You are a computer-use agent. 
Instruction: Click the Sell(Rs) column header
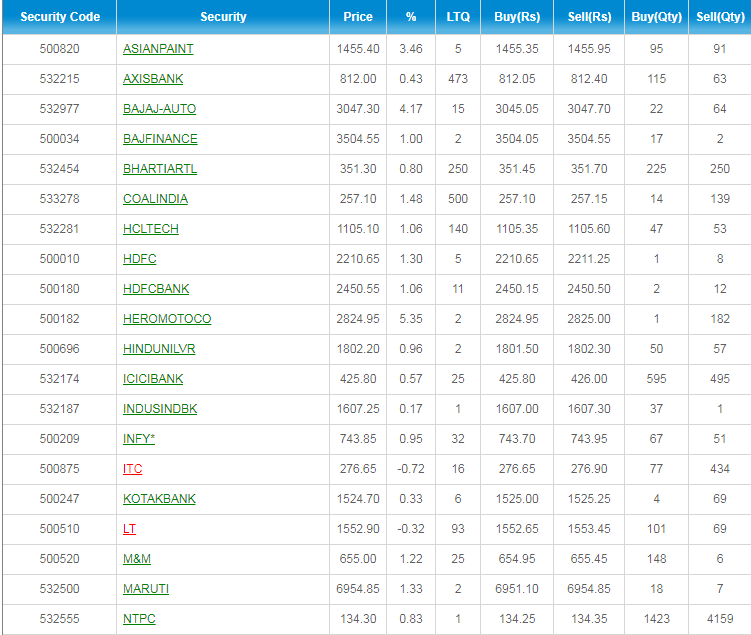pyautogui.click(x=589, y=17)
